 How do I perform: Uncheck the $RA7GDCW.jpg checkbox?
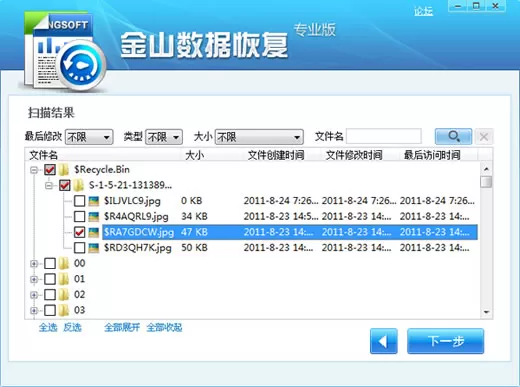pos(79,232)
